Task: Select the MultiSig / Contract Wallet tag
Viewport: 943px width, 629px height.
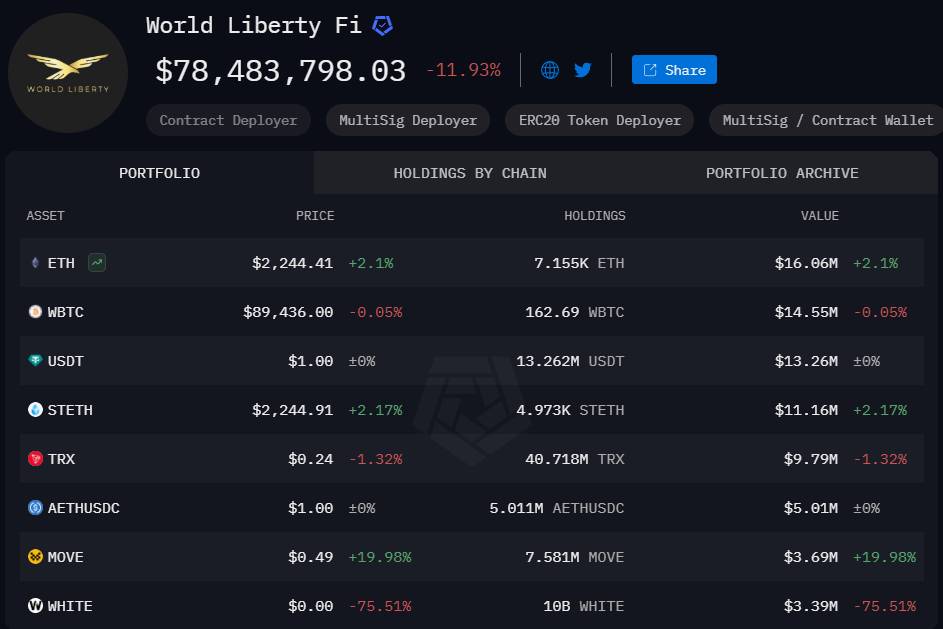Action: point(826,120)
